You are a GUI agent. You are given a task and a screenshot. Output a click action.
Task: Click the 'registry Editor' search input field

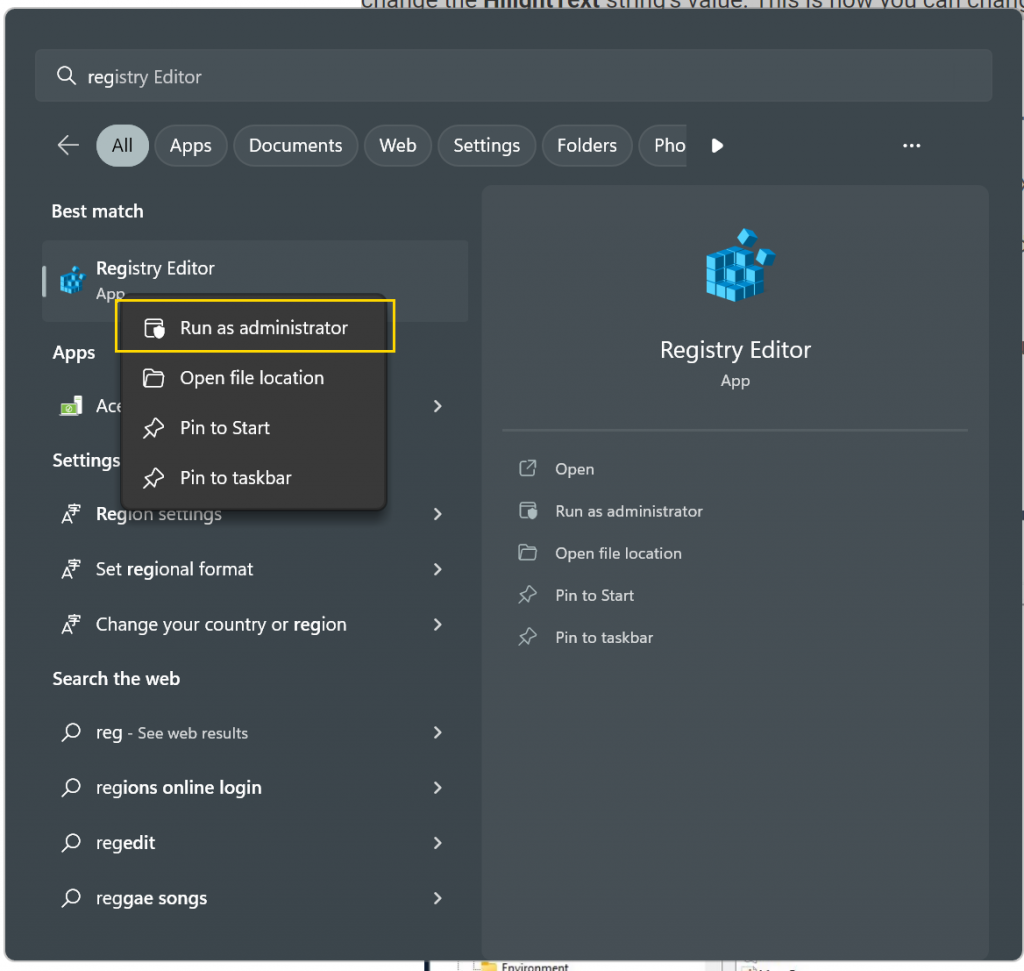pyautogui.click(x=513, y=76)
